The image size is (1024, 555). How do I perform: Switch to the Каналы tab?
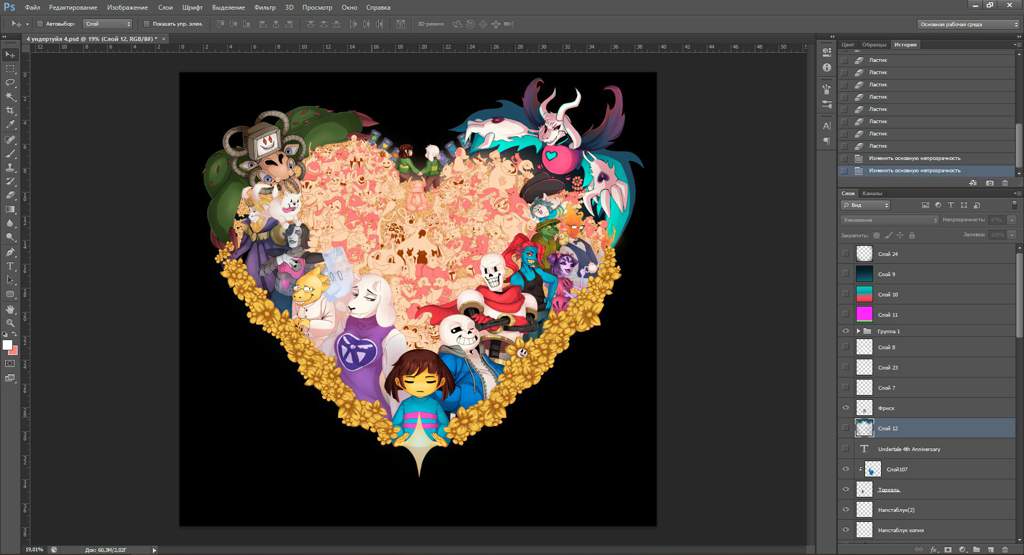click(872, 193)
